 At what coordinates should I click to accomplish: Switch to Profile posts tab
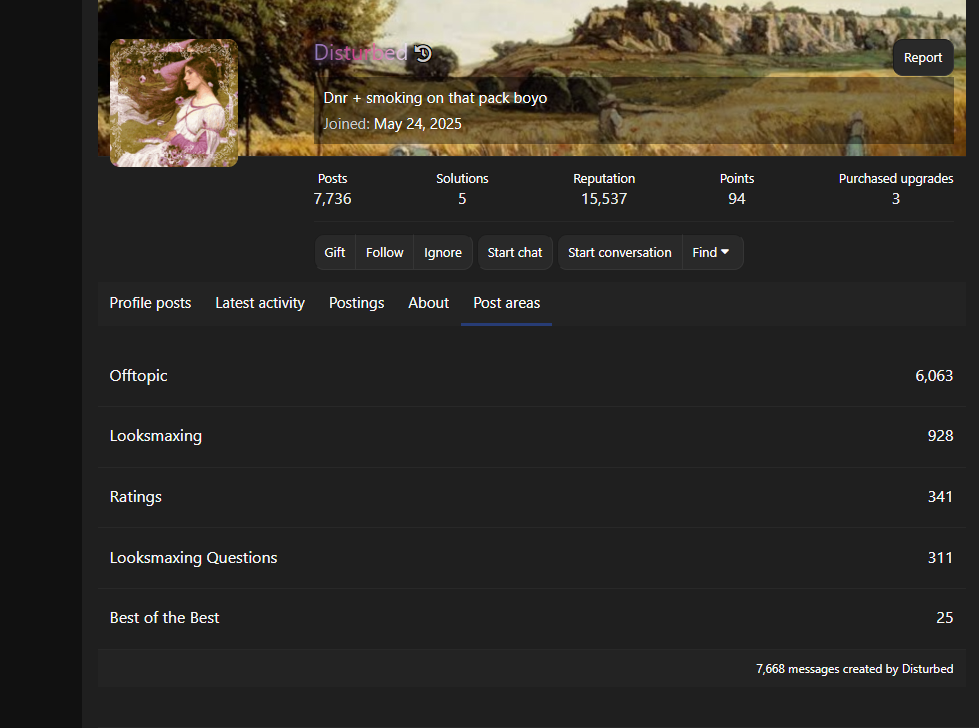(x=150, y=303)
